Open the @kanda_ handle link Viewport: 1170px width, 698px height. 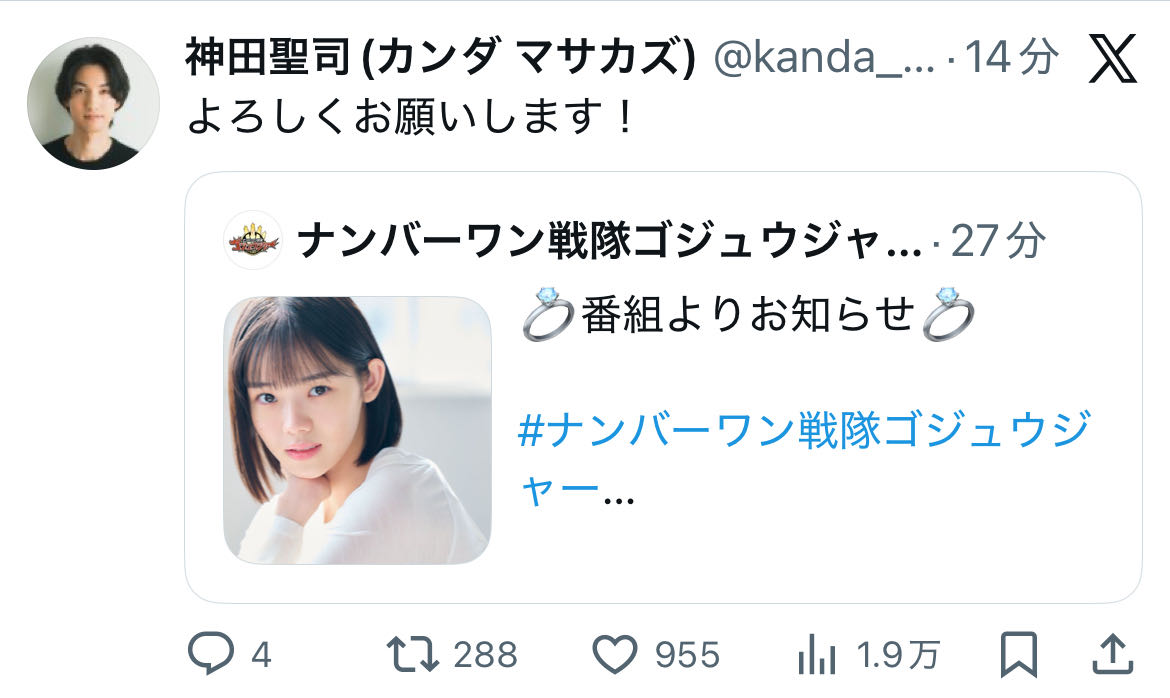point(825,57)
